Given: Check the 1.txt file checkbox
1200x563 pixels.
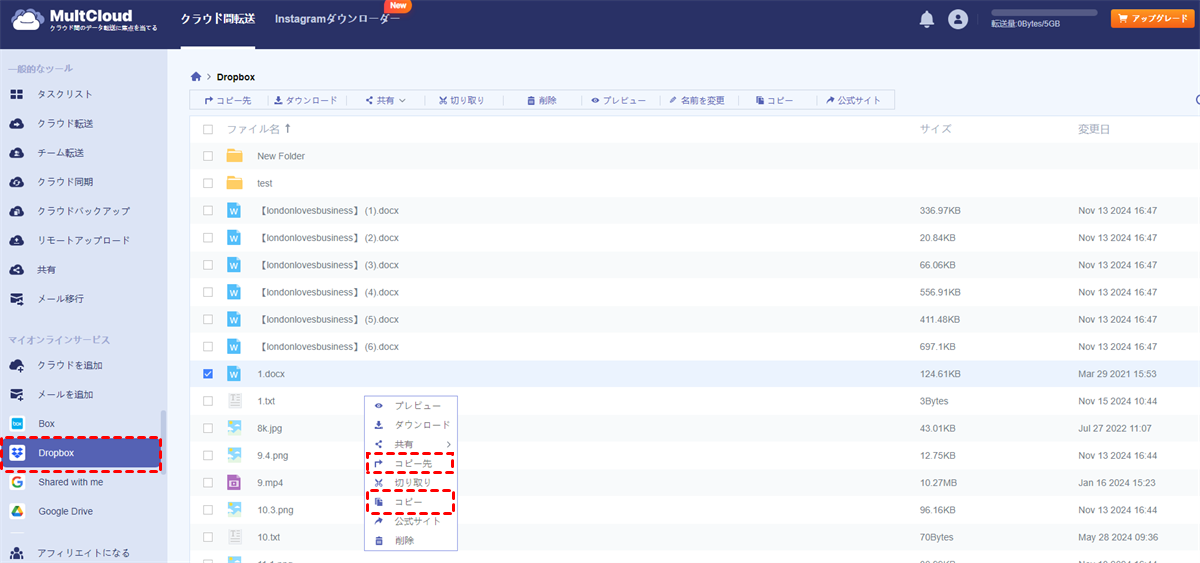Looking at the screenshot, I should point(208,401).
